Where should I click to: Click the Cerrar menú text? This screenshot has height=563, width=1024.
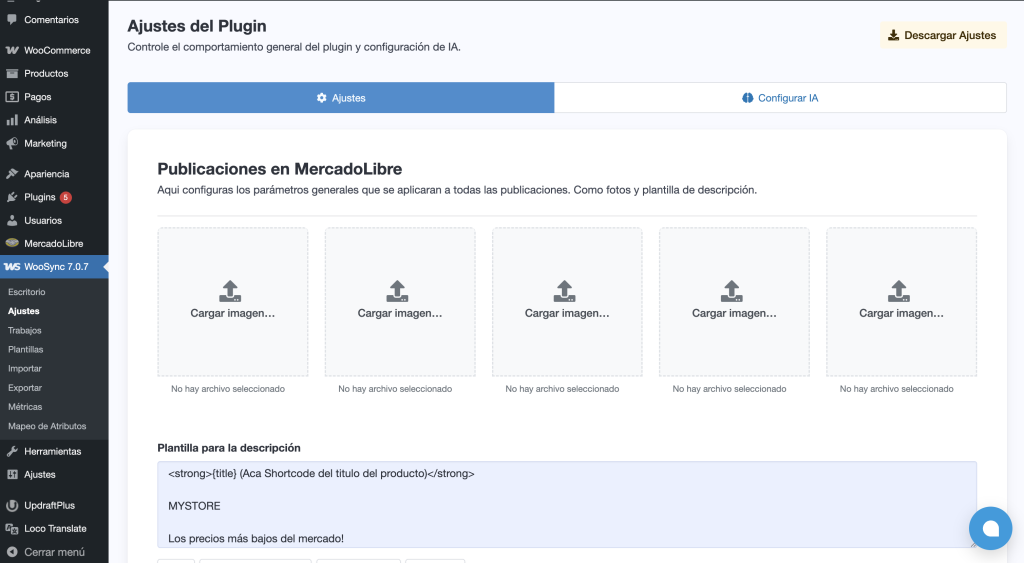click(x=54, y=552)
